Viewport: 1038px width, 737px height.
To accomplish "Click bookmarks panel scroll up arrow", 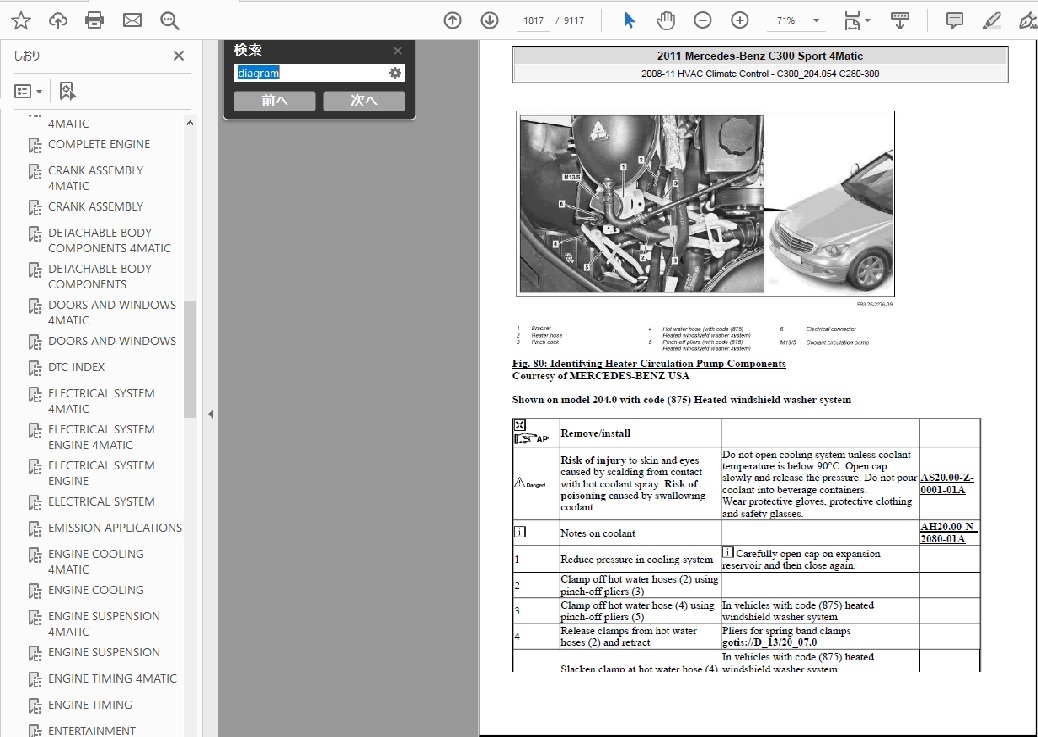I will [x=190, y=123].
